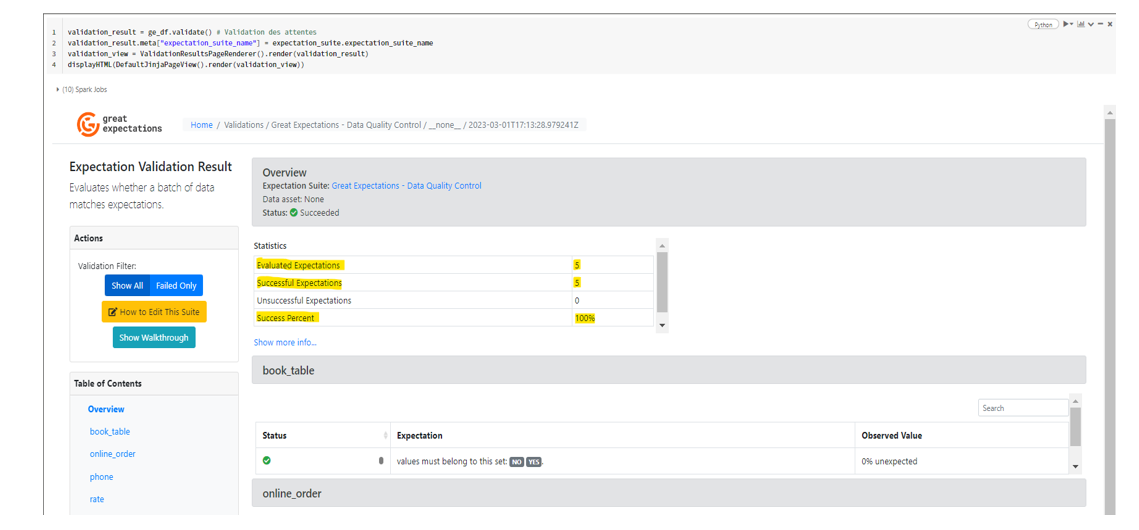This screenshot has height=530, width=1139.
Task: Sort by the Status column sort arrows
Action: 385,436
